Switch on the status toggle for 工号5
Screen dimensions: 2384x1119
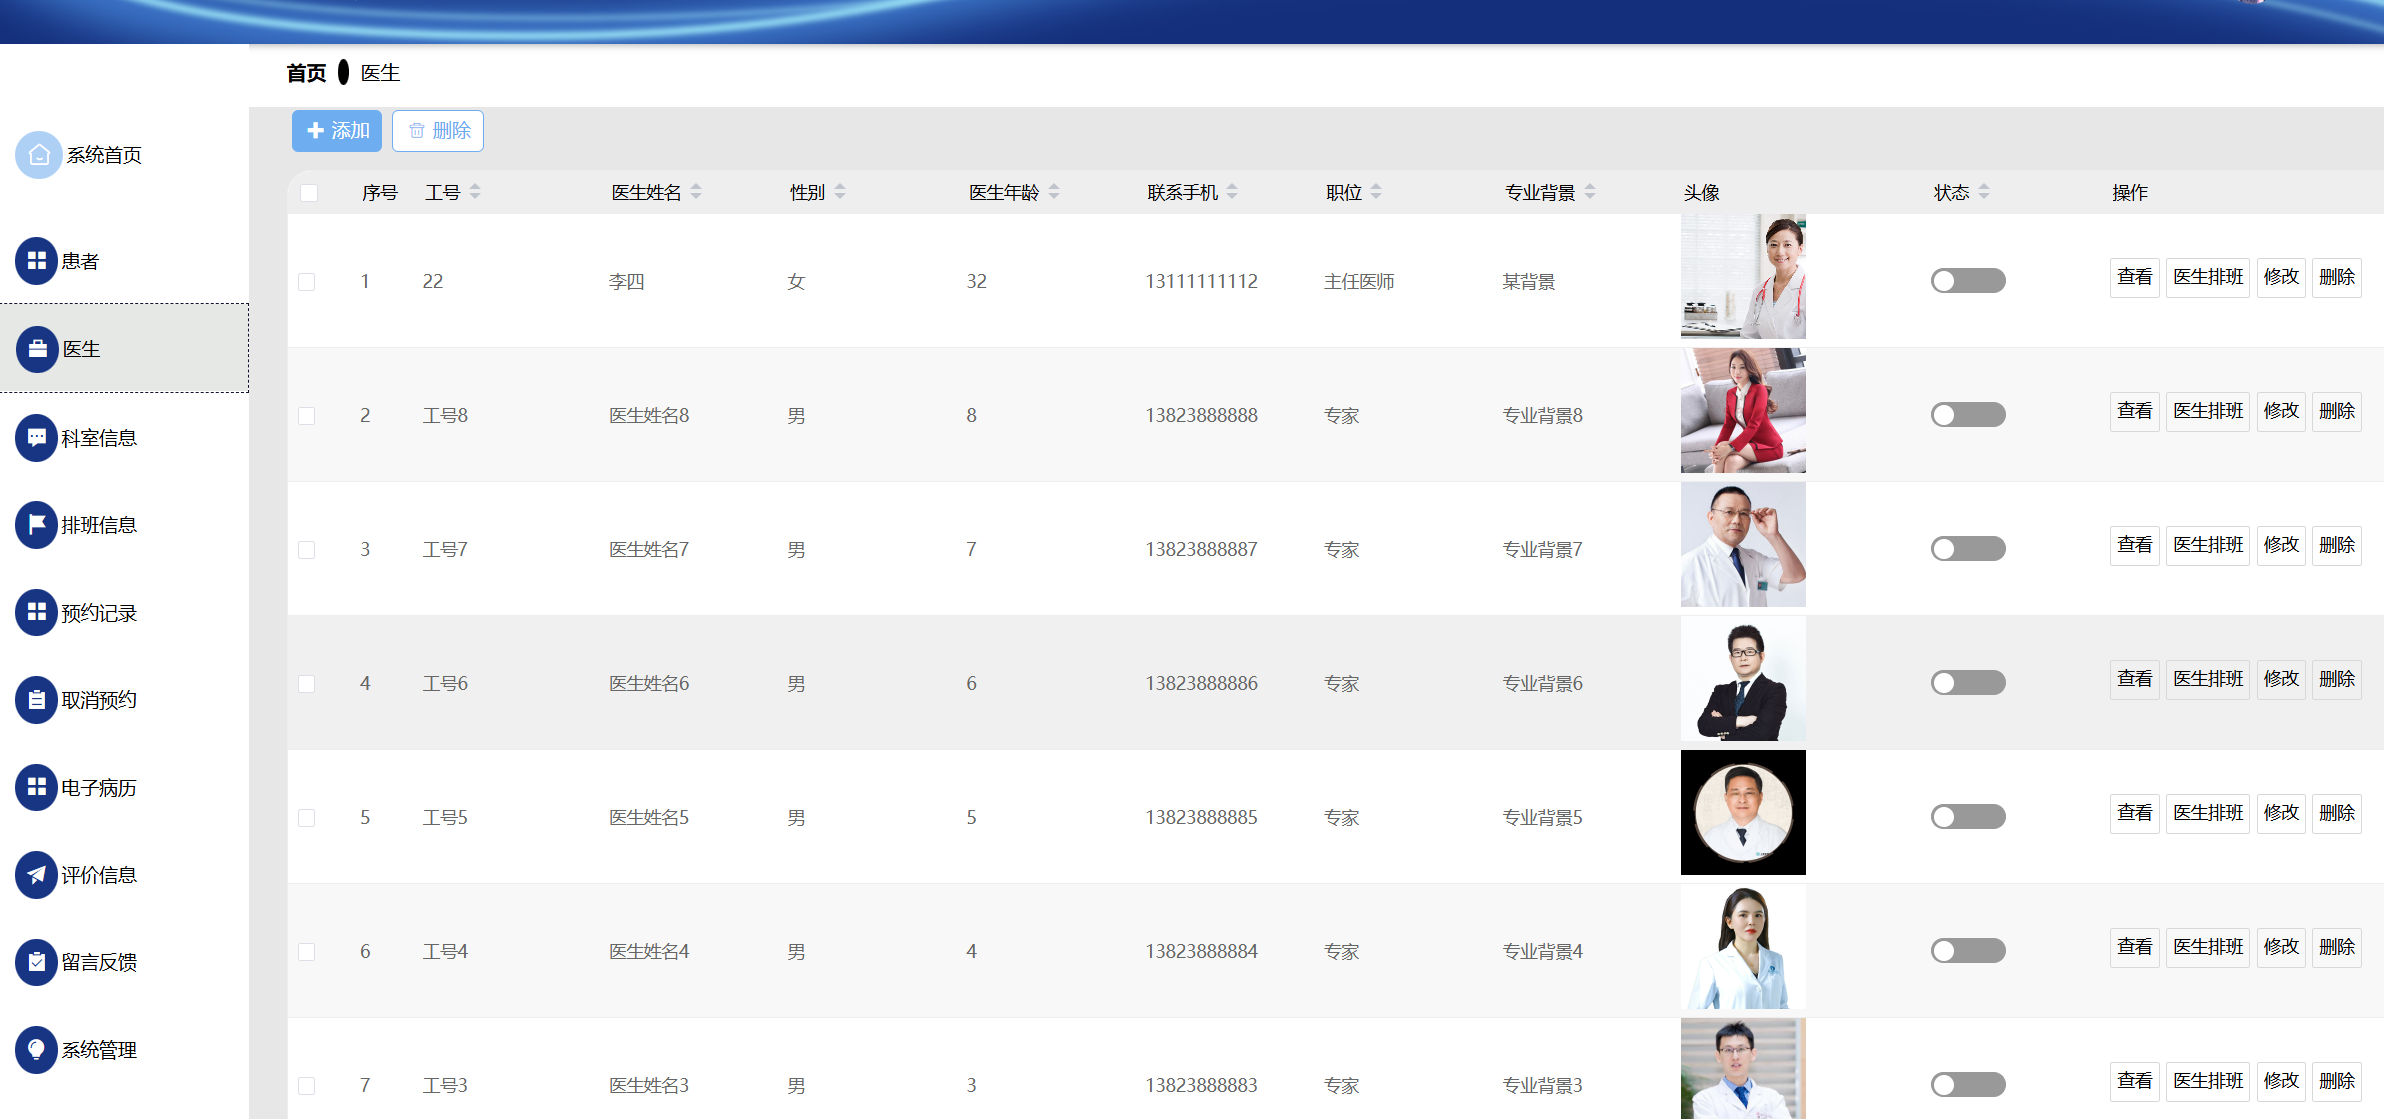[1967, 817]
